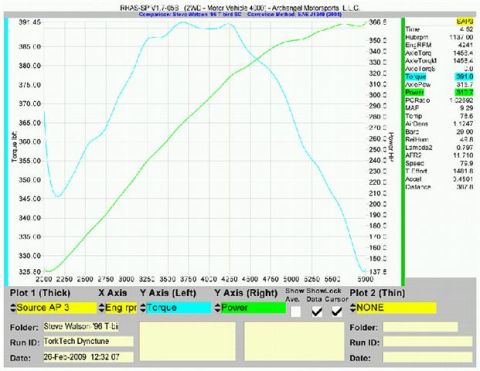Click the up/down arrows beside Eng rpm
Screen dimensions: 480x371
(102, 308)
